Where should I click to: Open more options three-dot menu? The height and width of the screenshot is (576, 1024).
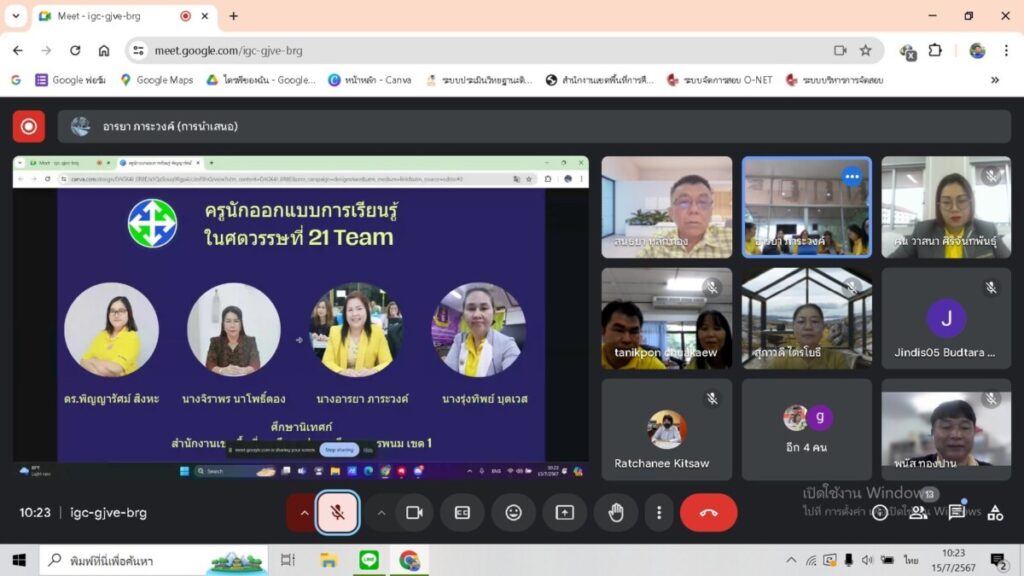[659, 513]
